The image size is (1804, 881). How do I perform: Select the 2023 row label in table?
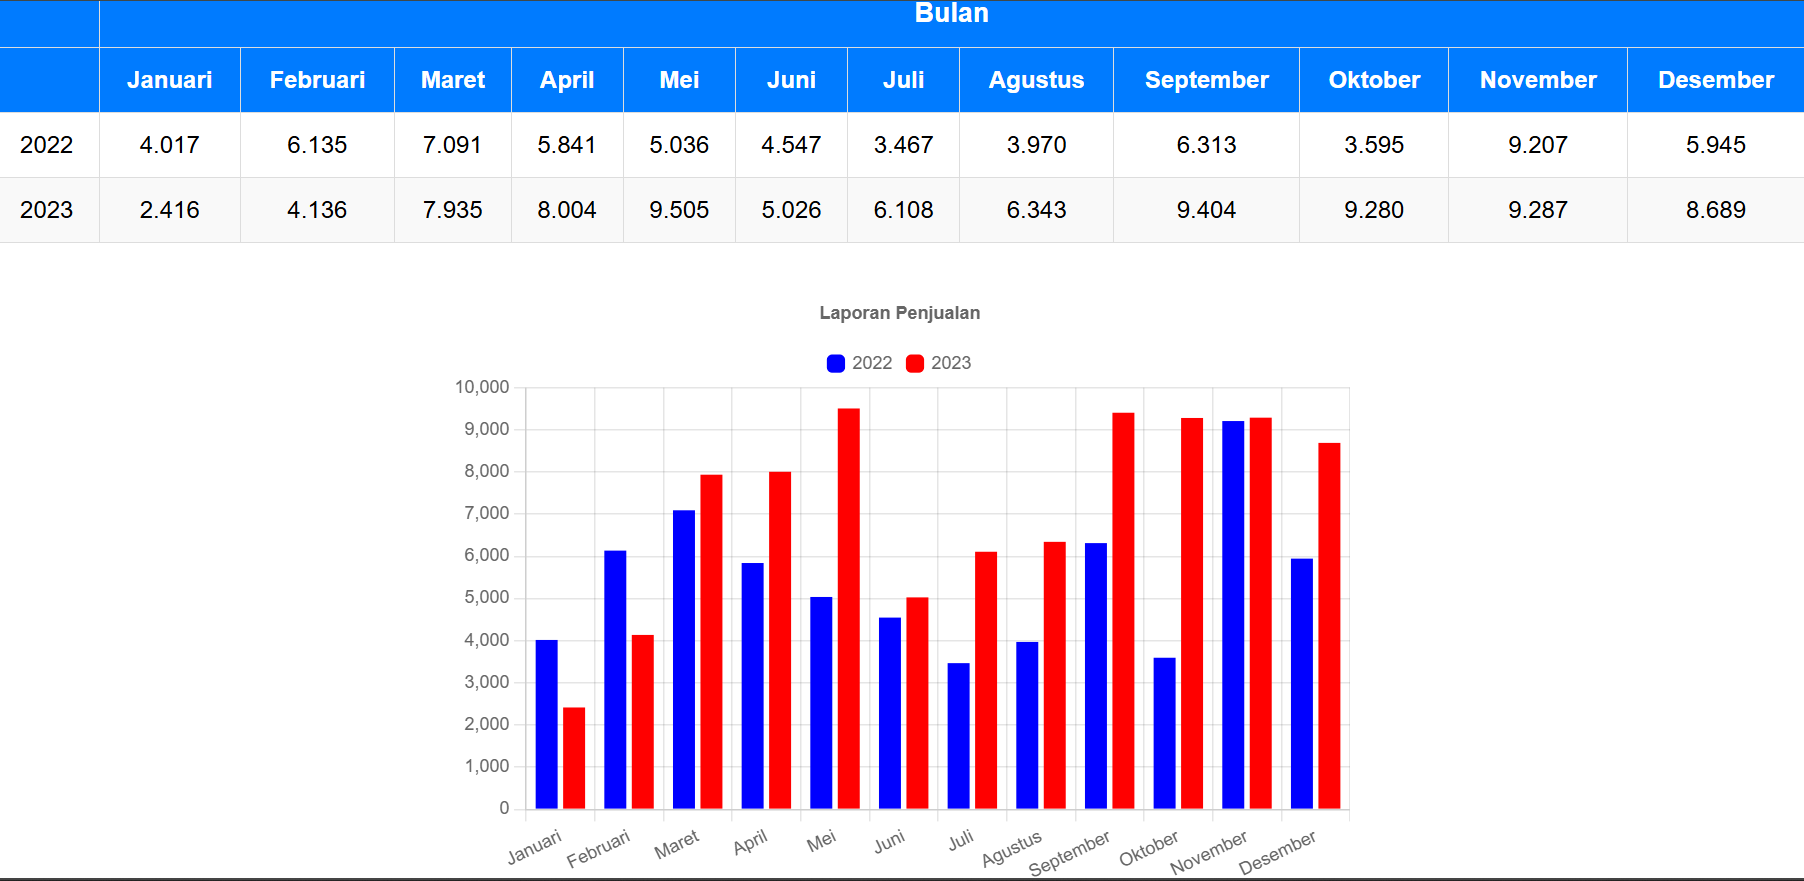[47, 210]
